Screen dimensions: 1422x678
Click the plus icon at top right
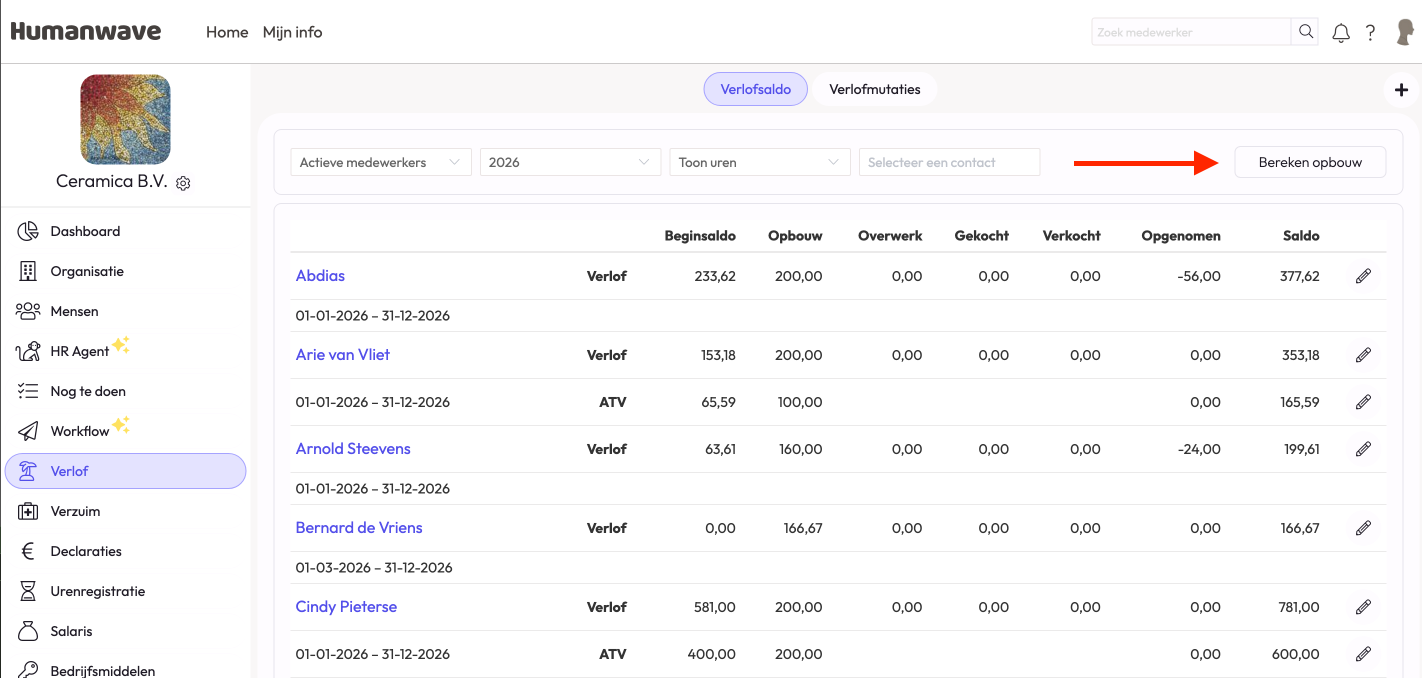point(1401,90)
